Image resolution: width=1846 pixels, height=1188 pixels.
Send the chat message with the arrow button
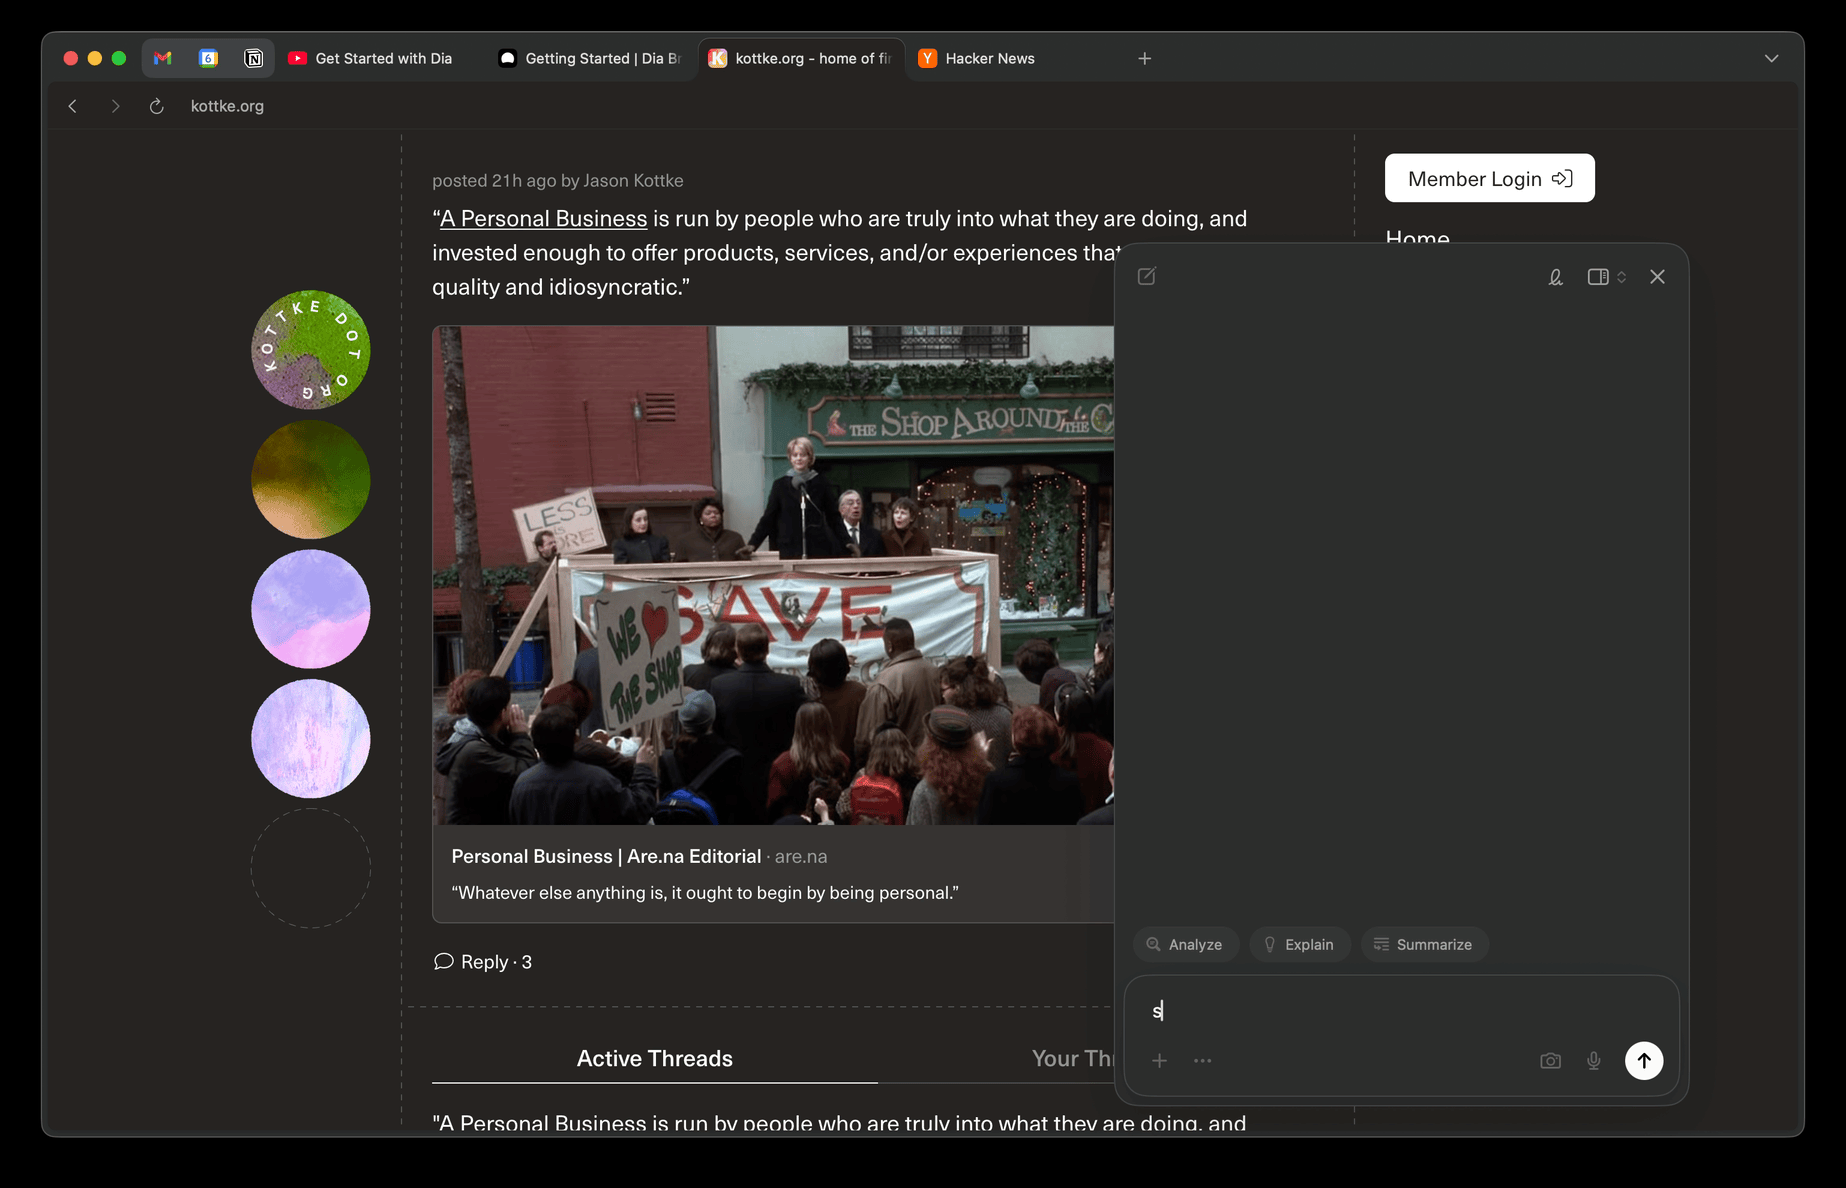(x=1643, y=1061)
